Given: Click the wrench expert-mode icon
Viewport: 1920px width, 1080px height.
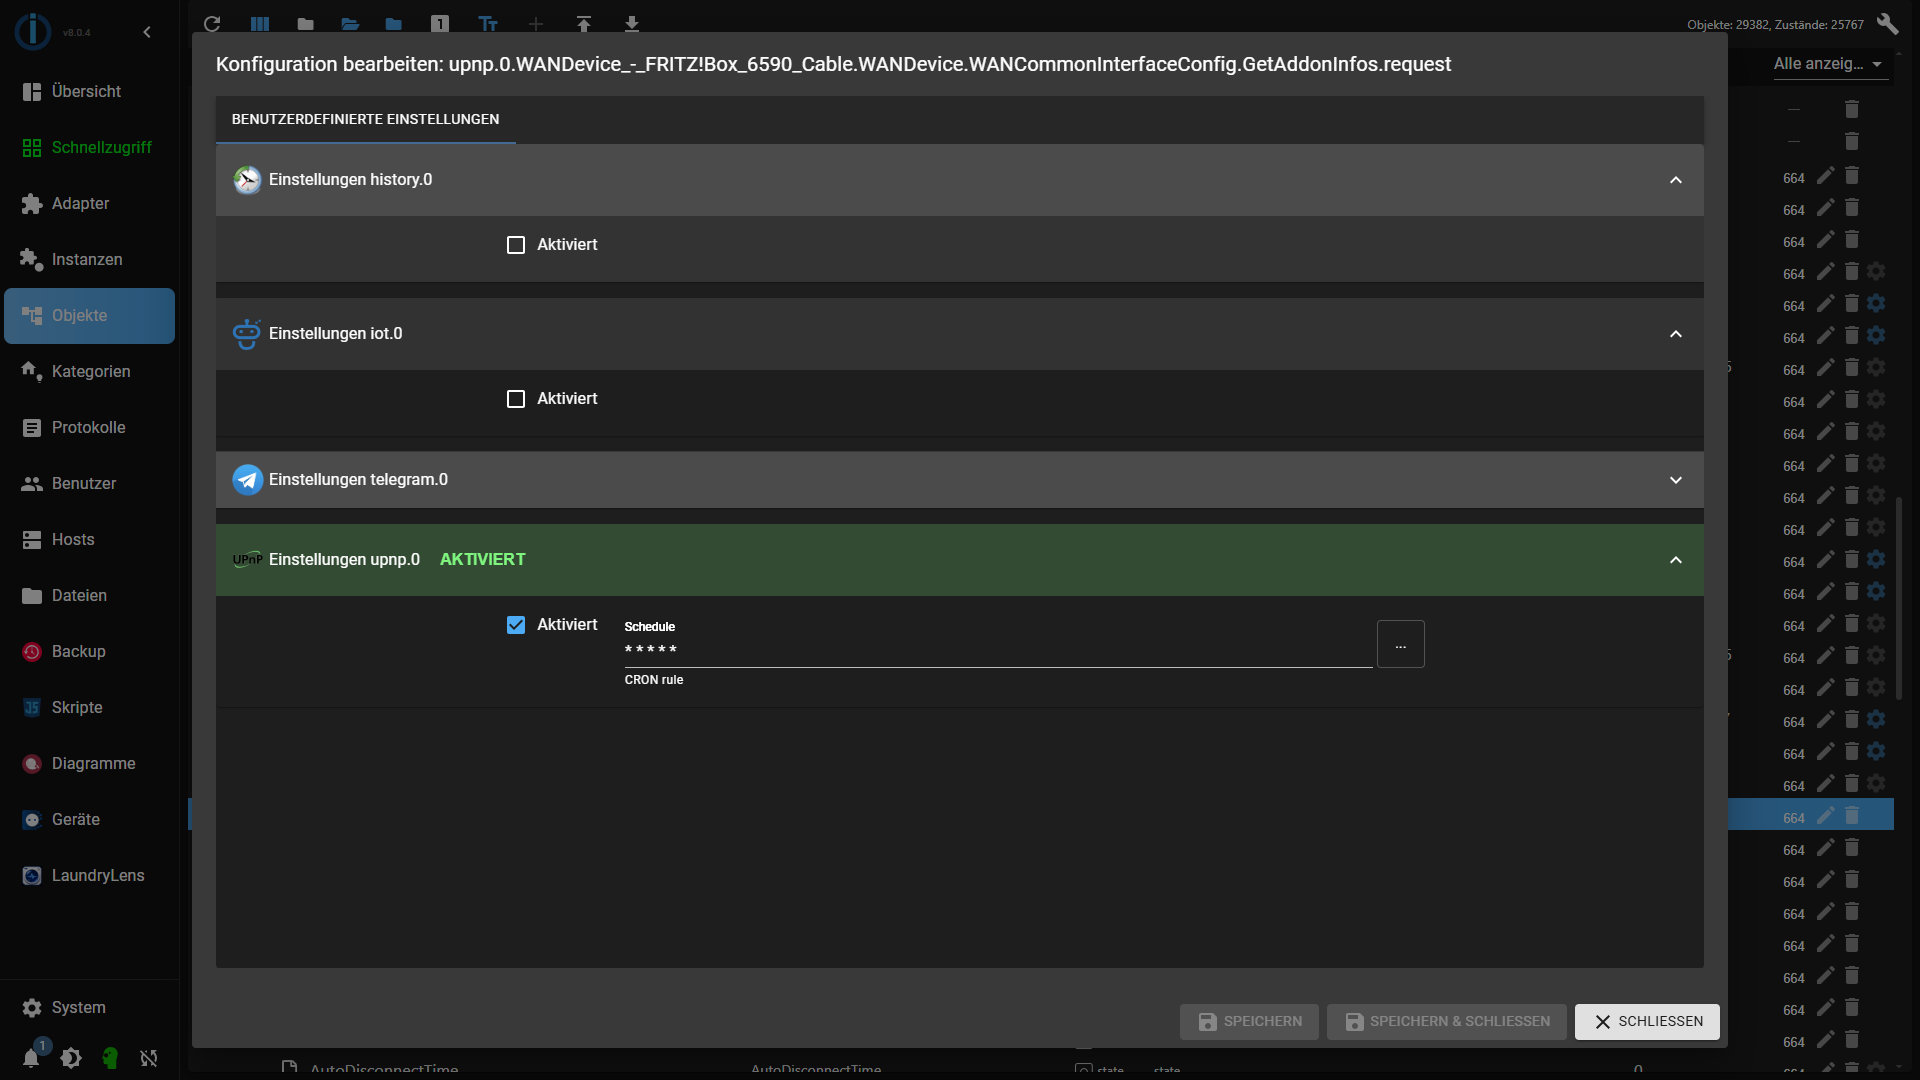Looking at the screenshot, I should [1888, 24].
